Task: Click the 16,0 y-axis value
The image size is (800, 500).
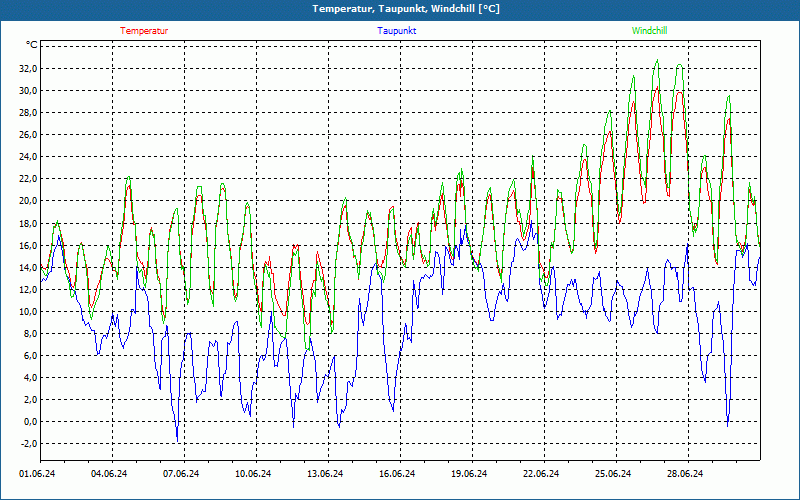Action: pyautogui.click(x=28, y=245)
